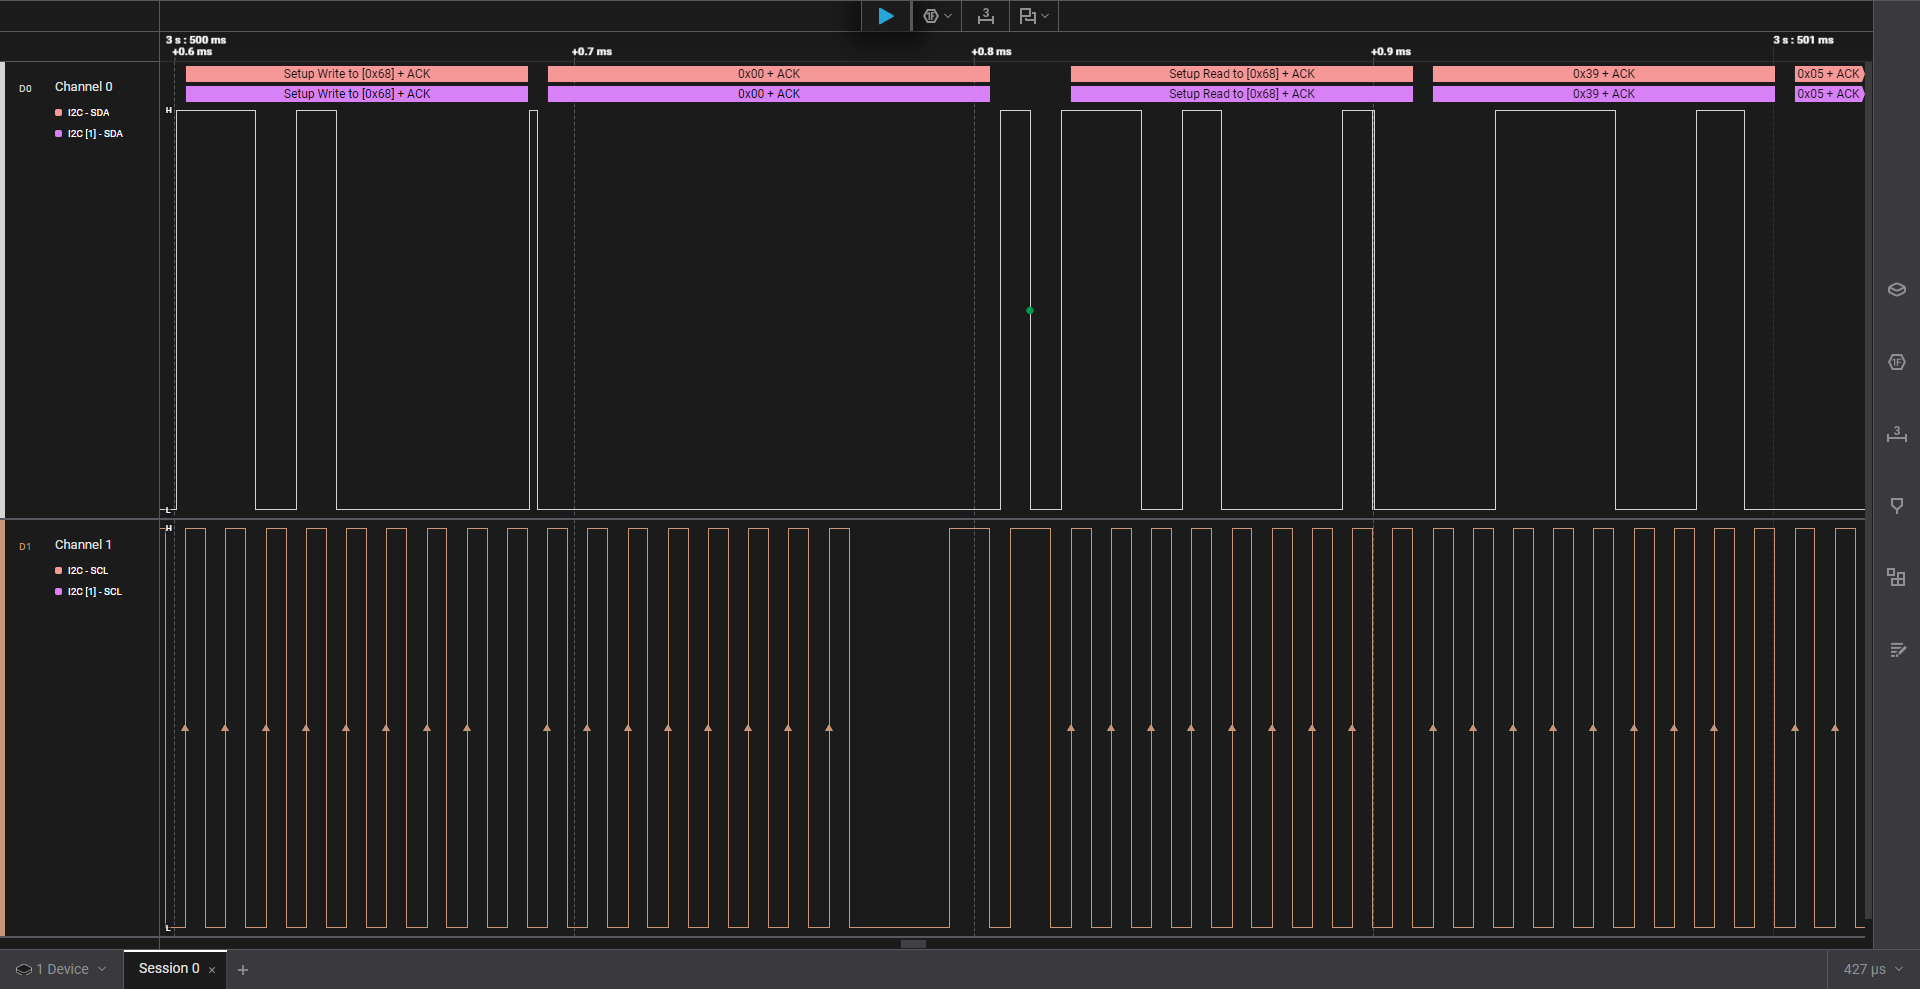Select the purple Setup Read to [0x68] bubble
The image size is (1920, 989).
tap(1241, 94)
